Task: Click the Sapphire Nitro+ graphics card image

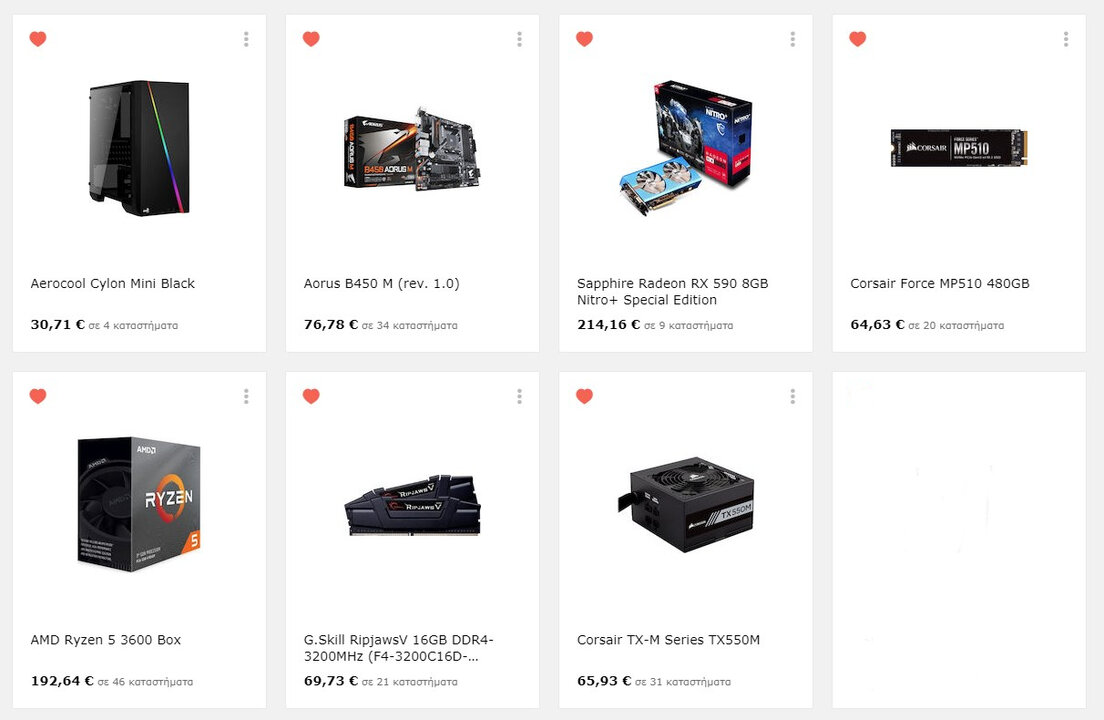Action: tap(686, 148)
